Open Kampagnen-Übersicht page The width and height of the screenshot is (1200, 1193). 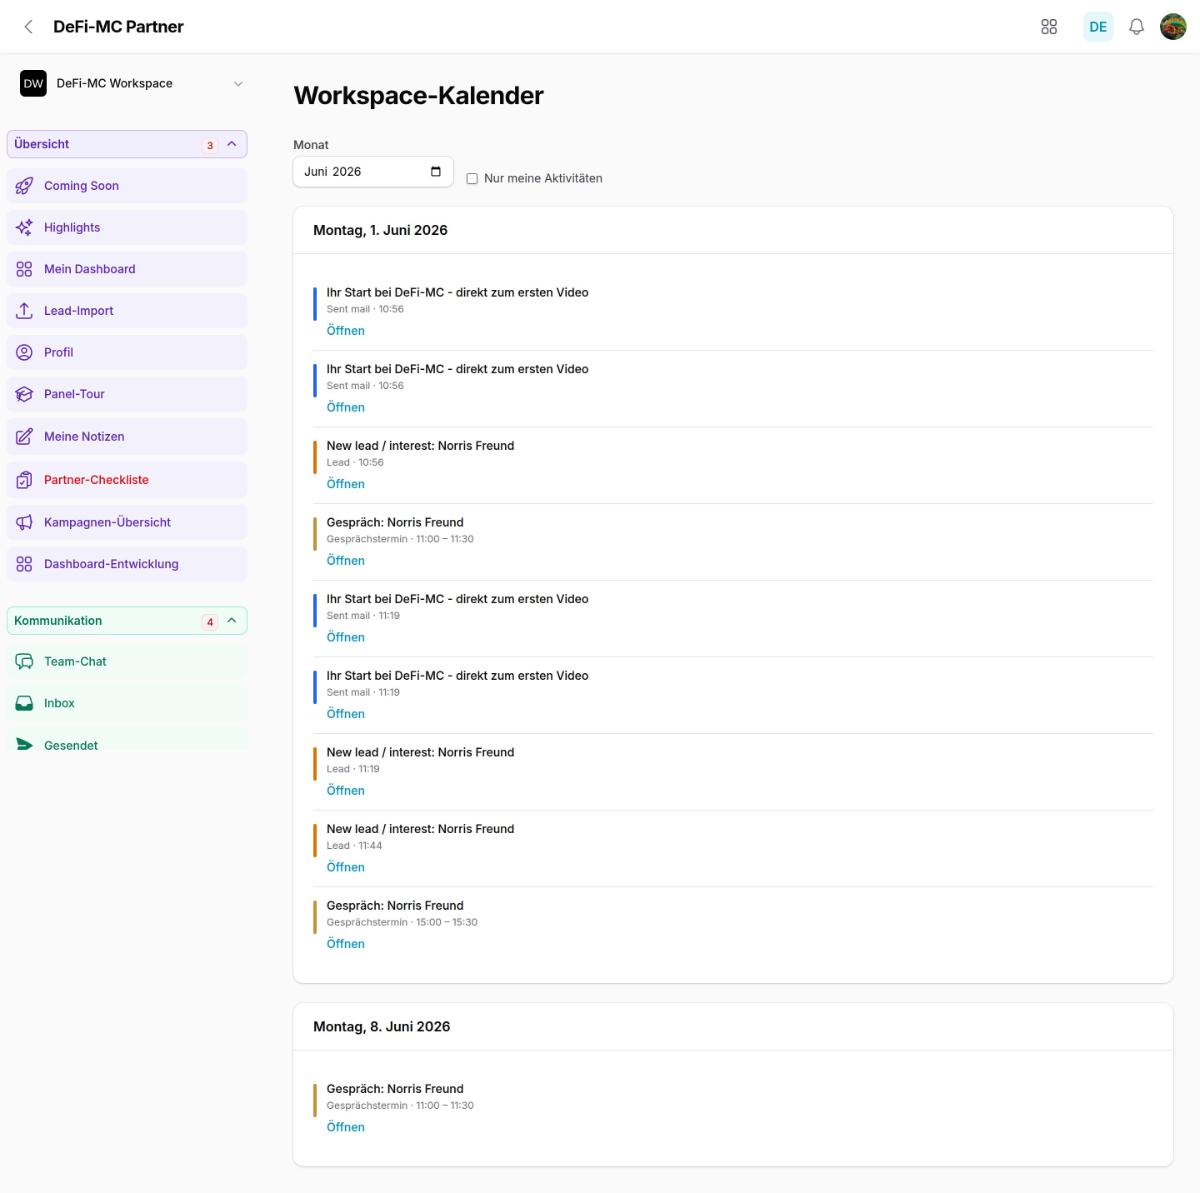[127, 522]
